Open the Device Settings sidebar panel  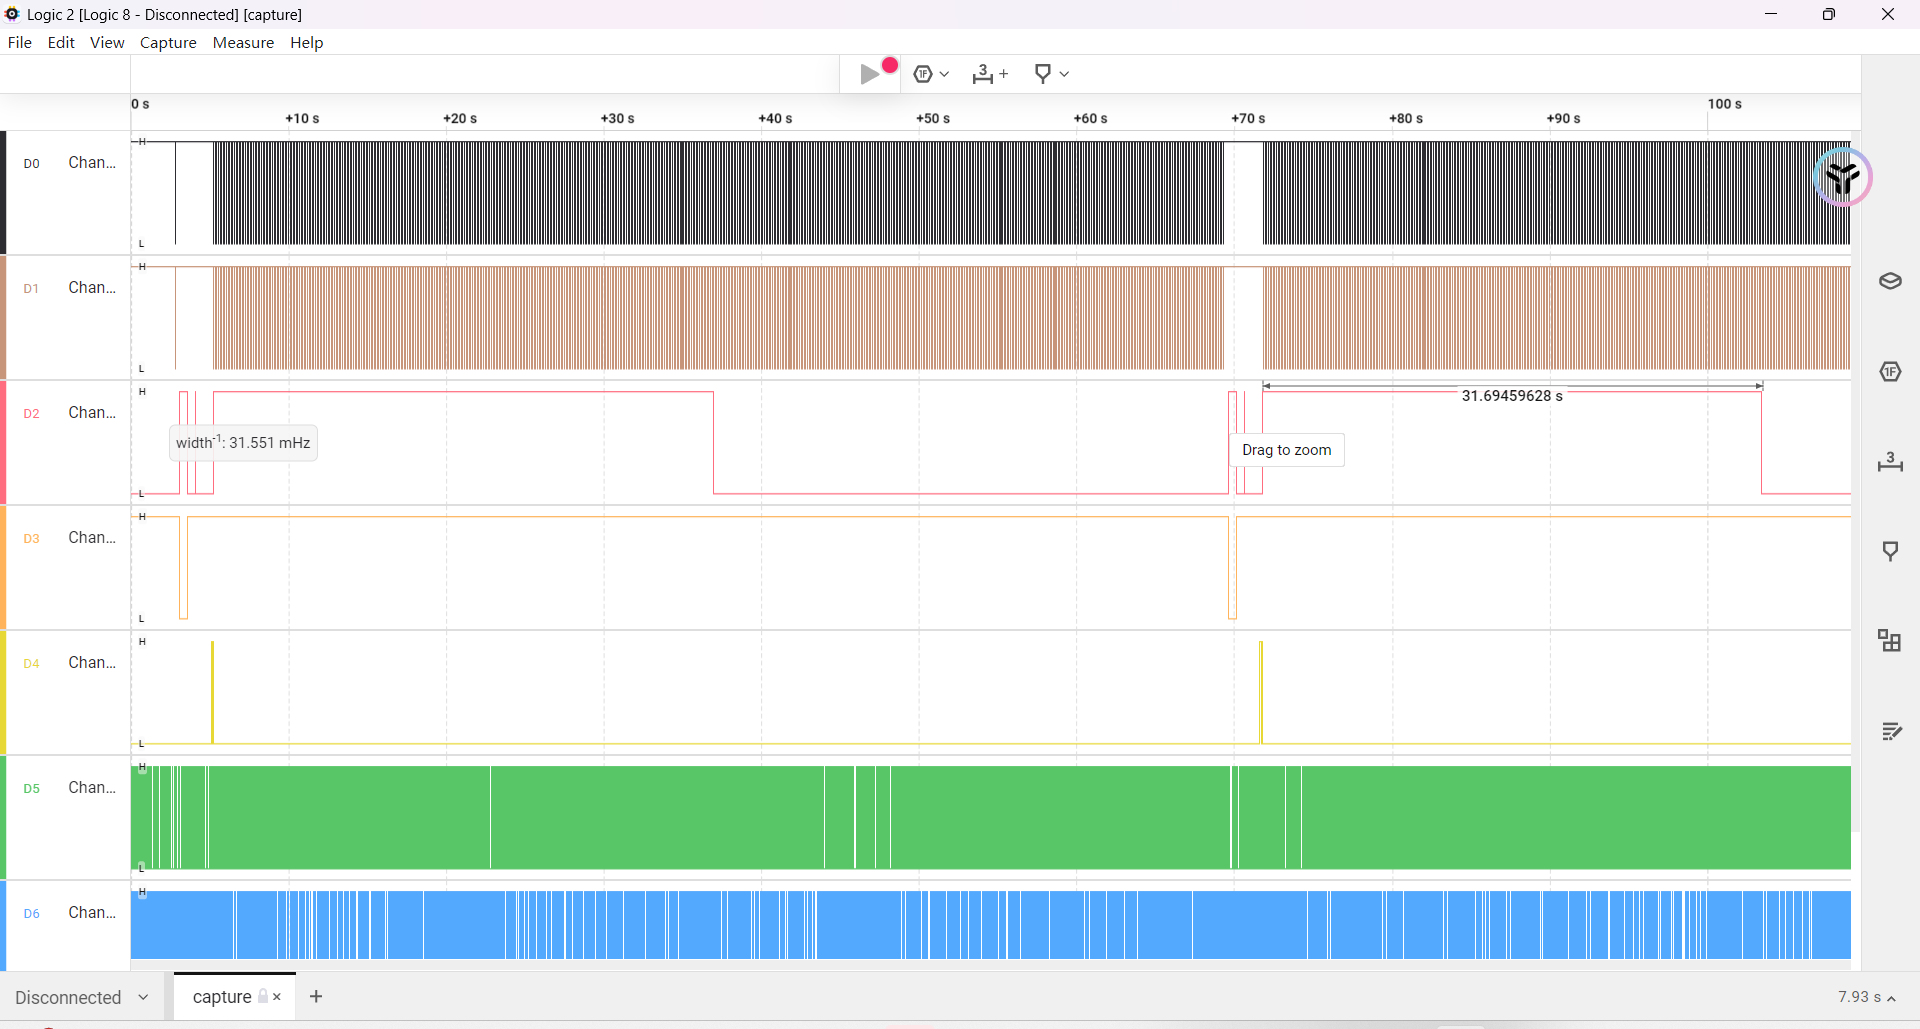pyautogui.click(x=1889, y=282)
